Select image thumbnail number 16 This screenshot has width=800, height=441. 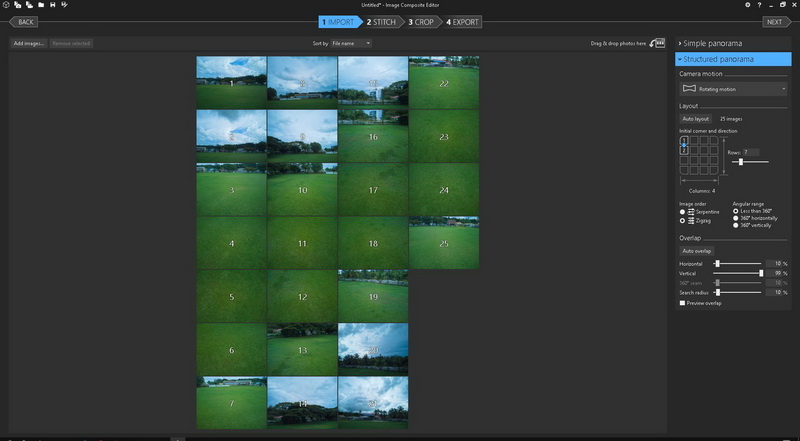pyautogui.click(x=373, y=136)
